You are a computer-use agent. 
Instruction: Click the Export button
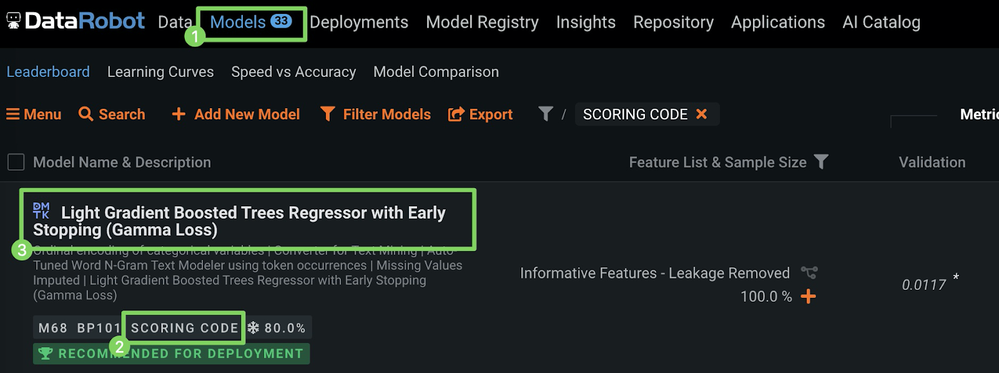point(480,114)
